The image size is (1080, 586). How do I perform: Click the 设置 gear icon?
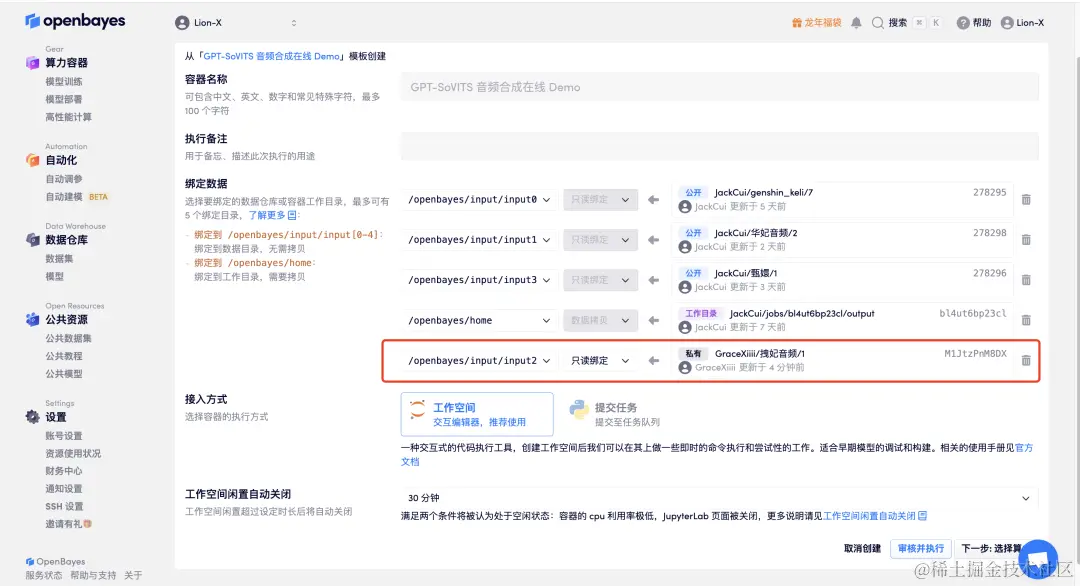32,417
